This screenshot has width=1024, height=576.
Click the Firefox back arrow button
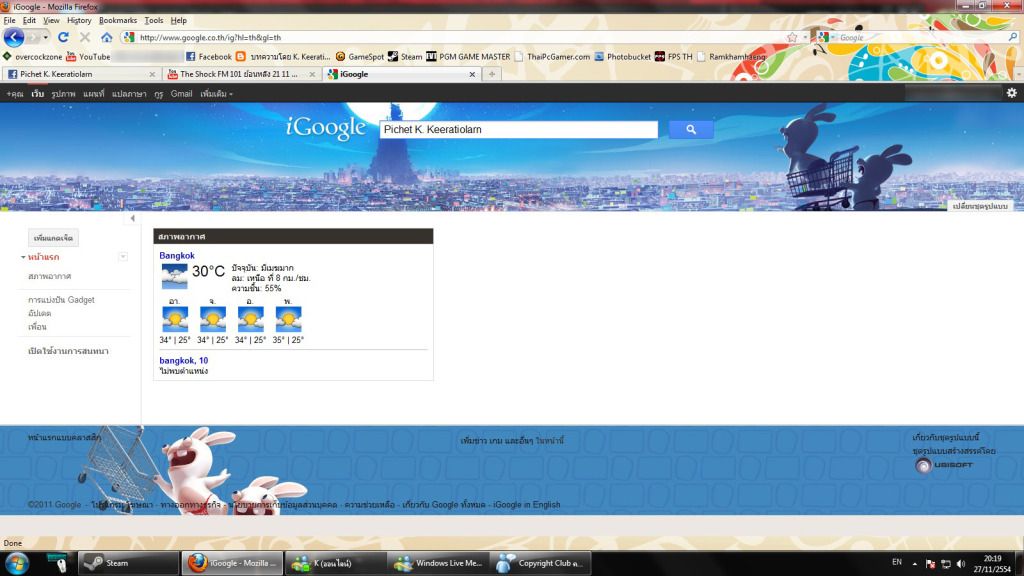[14, 37]
